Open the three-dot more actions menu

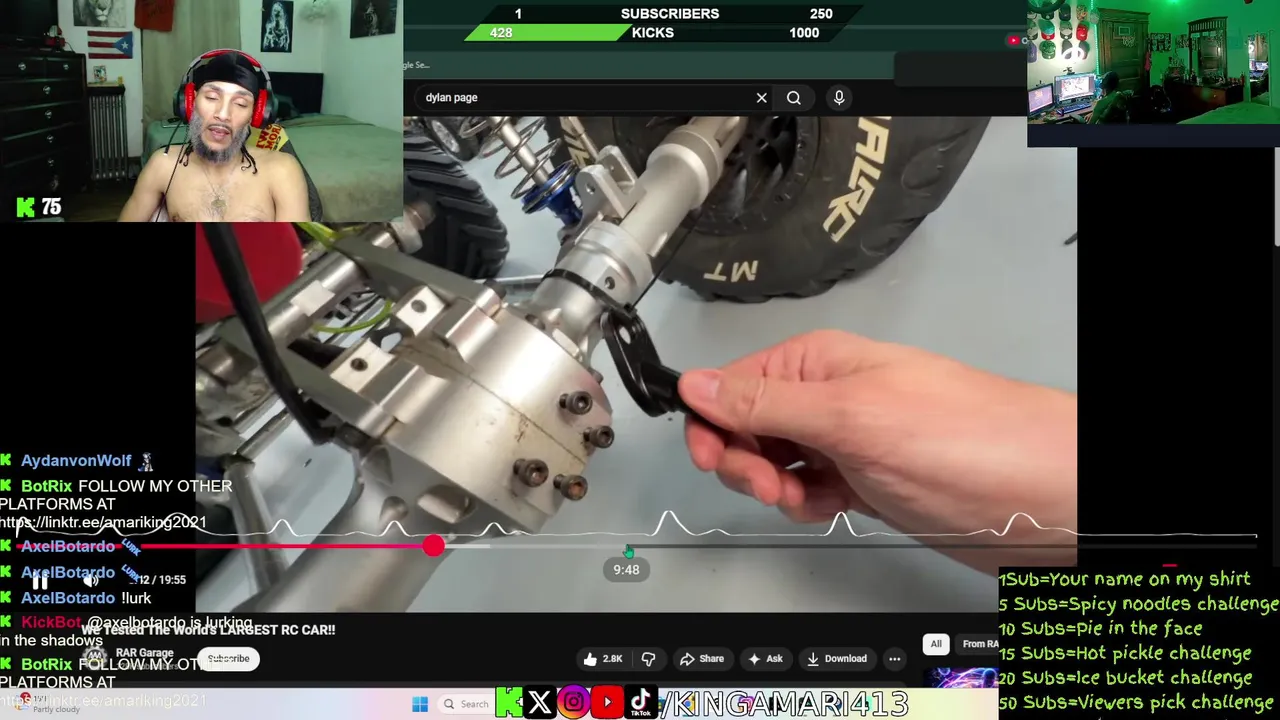(x=894, y=659)
